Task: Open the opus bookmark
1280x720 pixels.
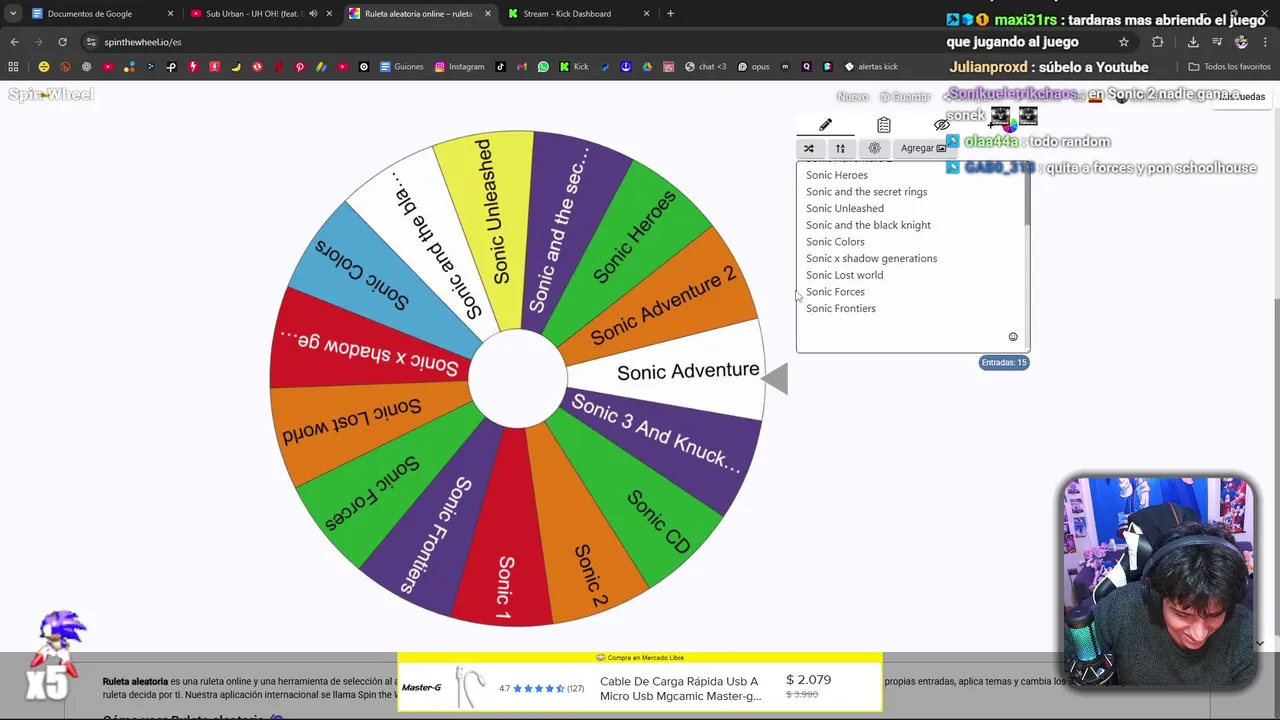Action: pyautogui.click(x=753, y=67)
